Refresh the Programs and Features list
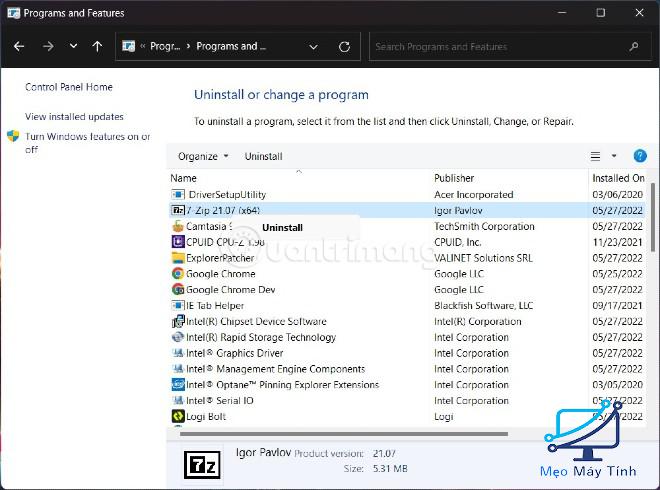 coord(344,47)
